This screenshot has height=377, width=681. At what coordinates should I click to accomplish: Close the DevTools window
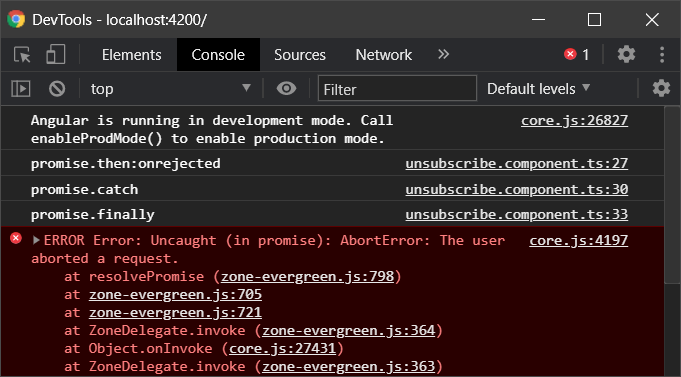point(652,20)
